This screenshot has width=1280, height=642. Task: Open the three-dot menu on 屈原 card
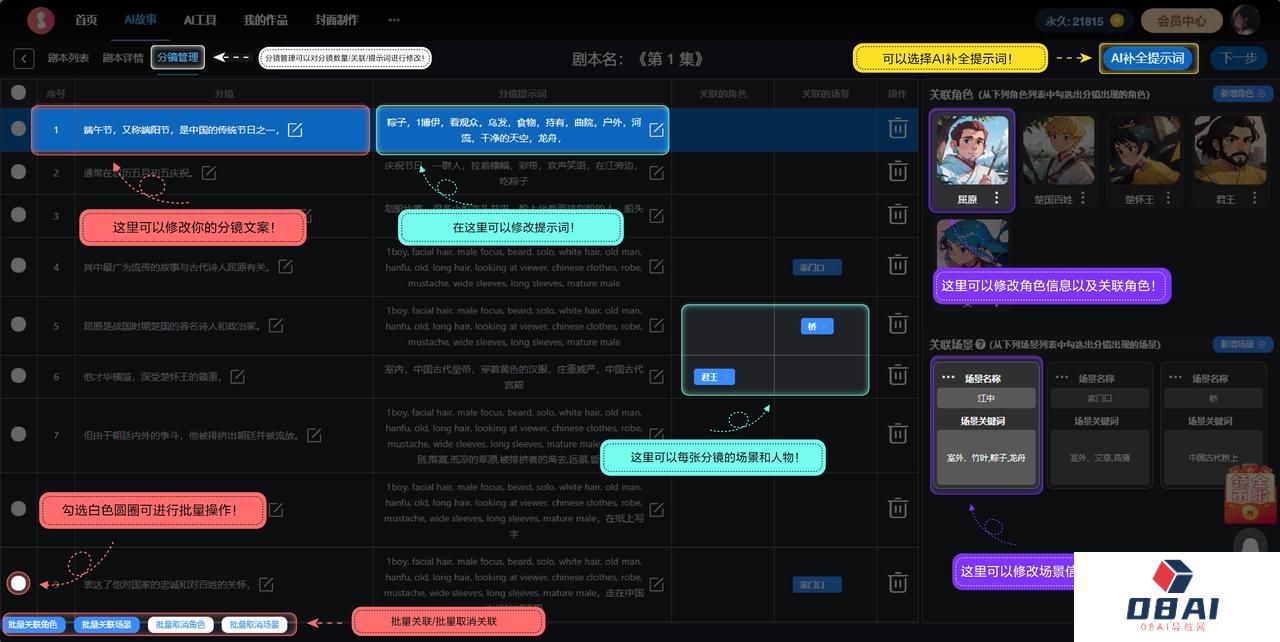pos(996,198)
